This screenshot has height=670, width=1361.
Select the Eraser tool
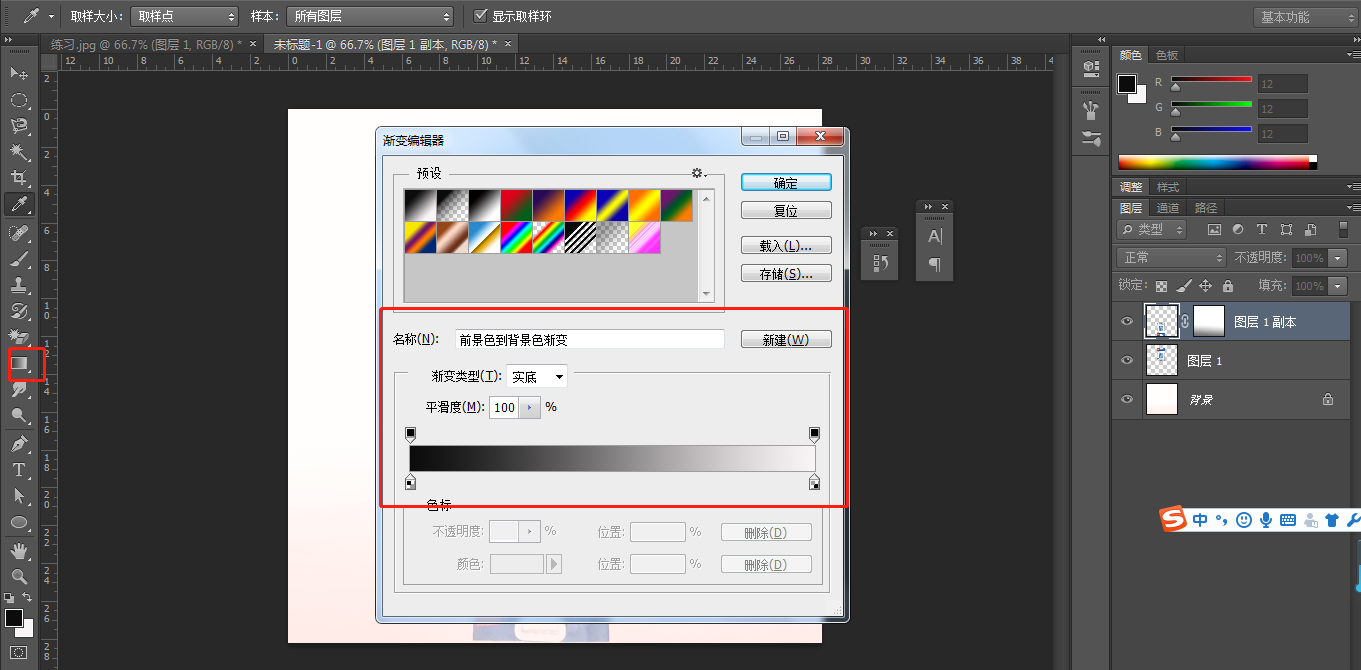[19, 336]
